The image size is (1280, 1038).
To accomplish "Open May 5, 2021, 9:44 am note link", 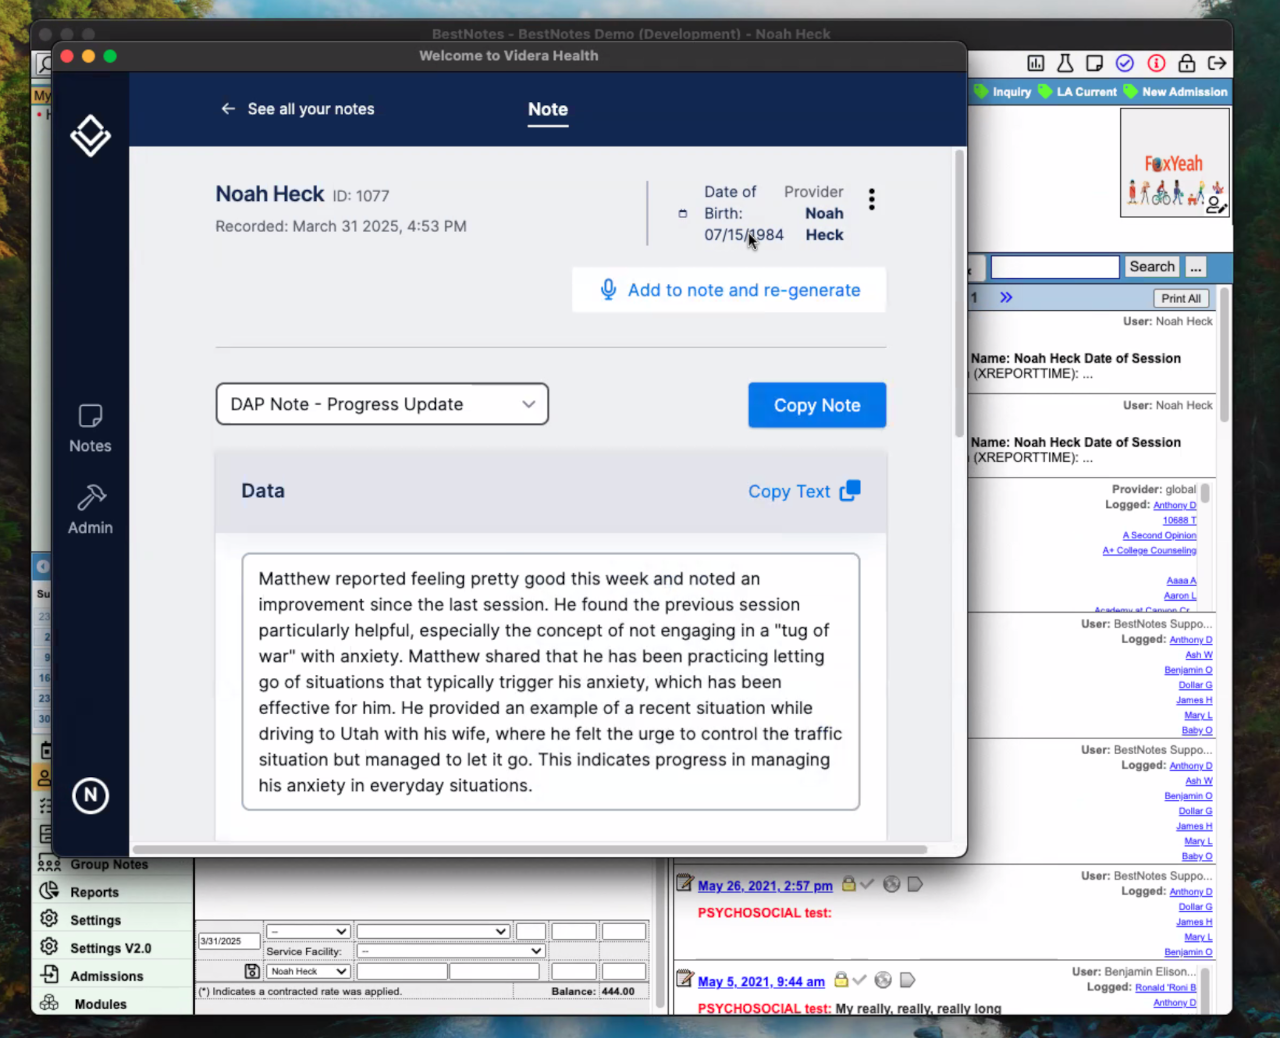I will 761,982.
